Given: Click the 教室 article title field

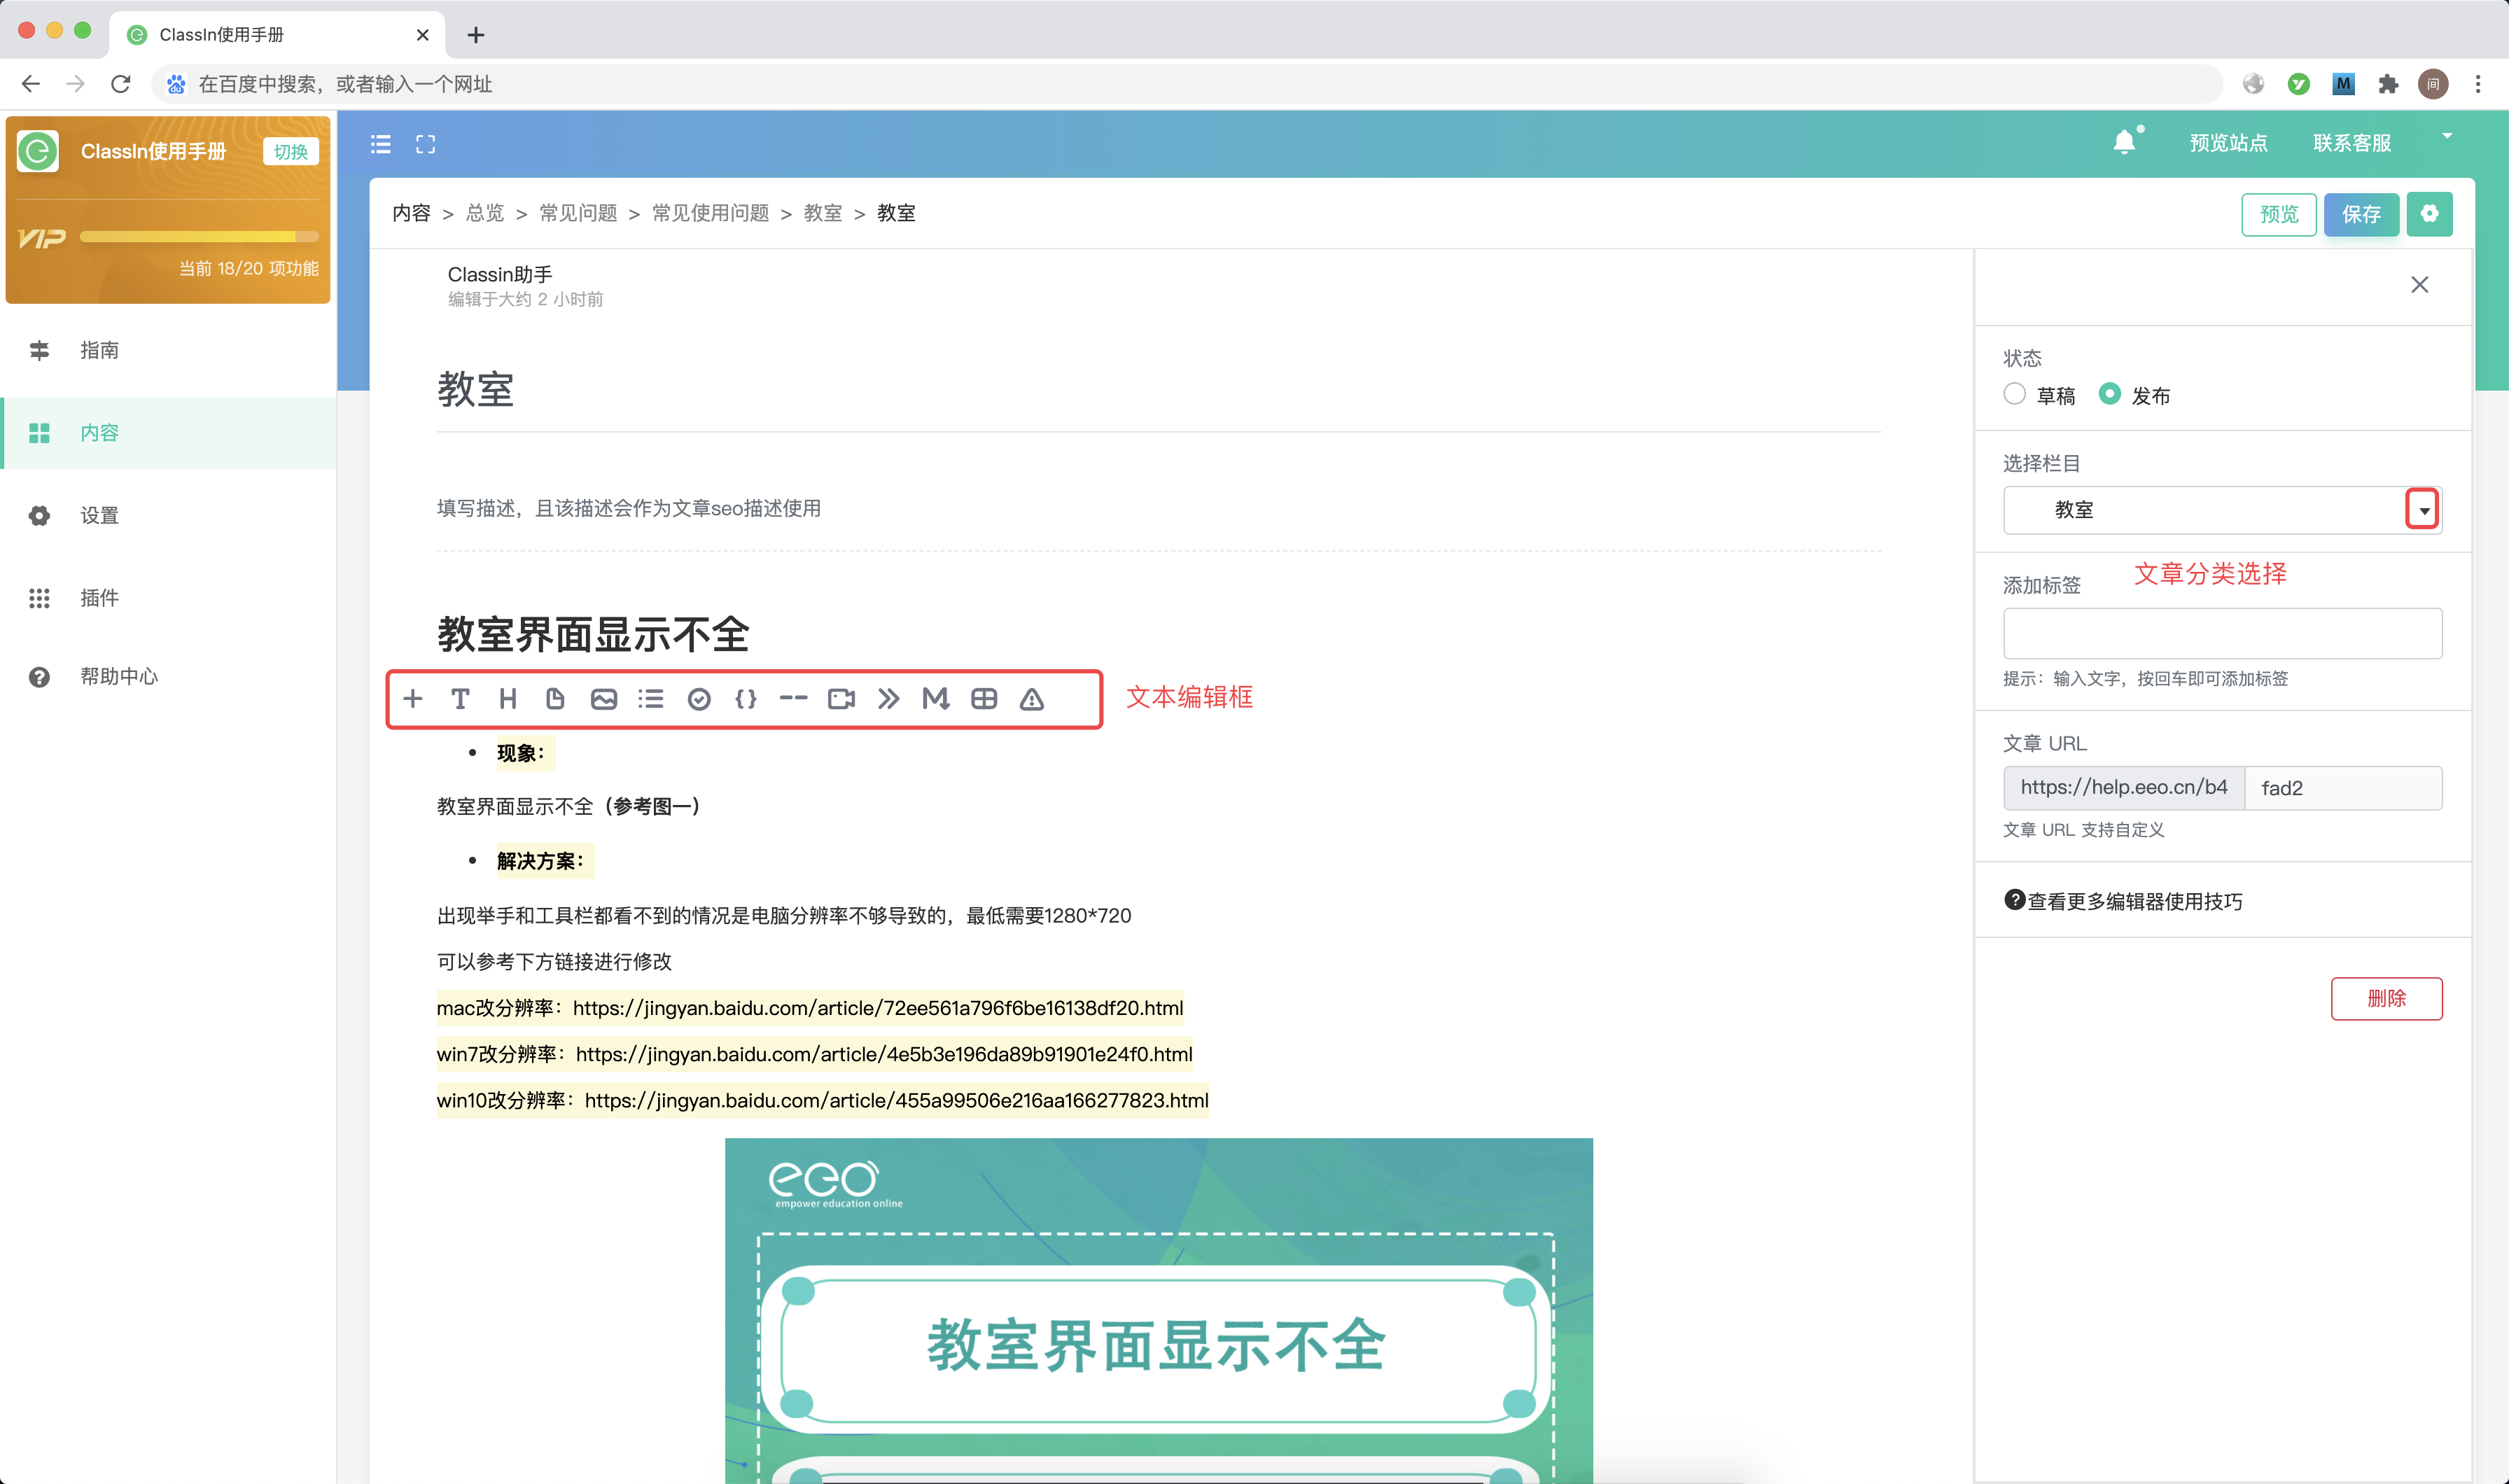Looking at the screenshot, I should (1158, 389).
